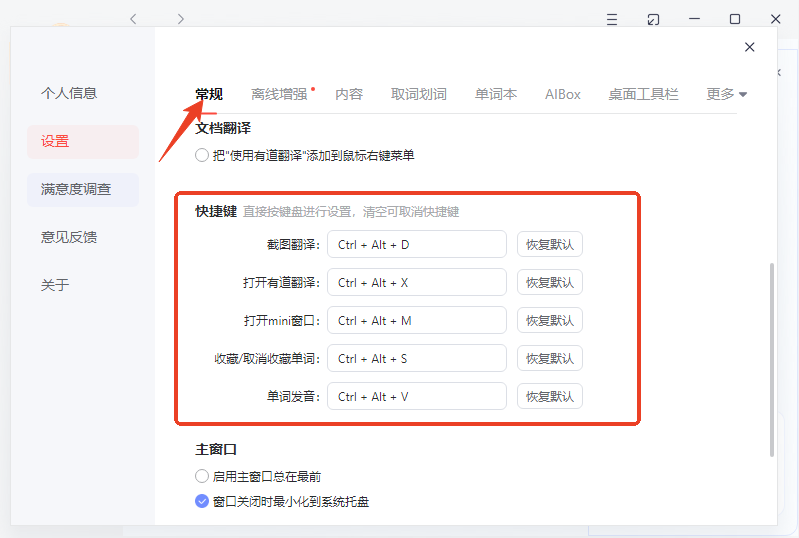Expand the 更多 dropdown
Screen dimensions: 799x538
point(726,94)
